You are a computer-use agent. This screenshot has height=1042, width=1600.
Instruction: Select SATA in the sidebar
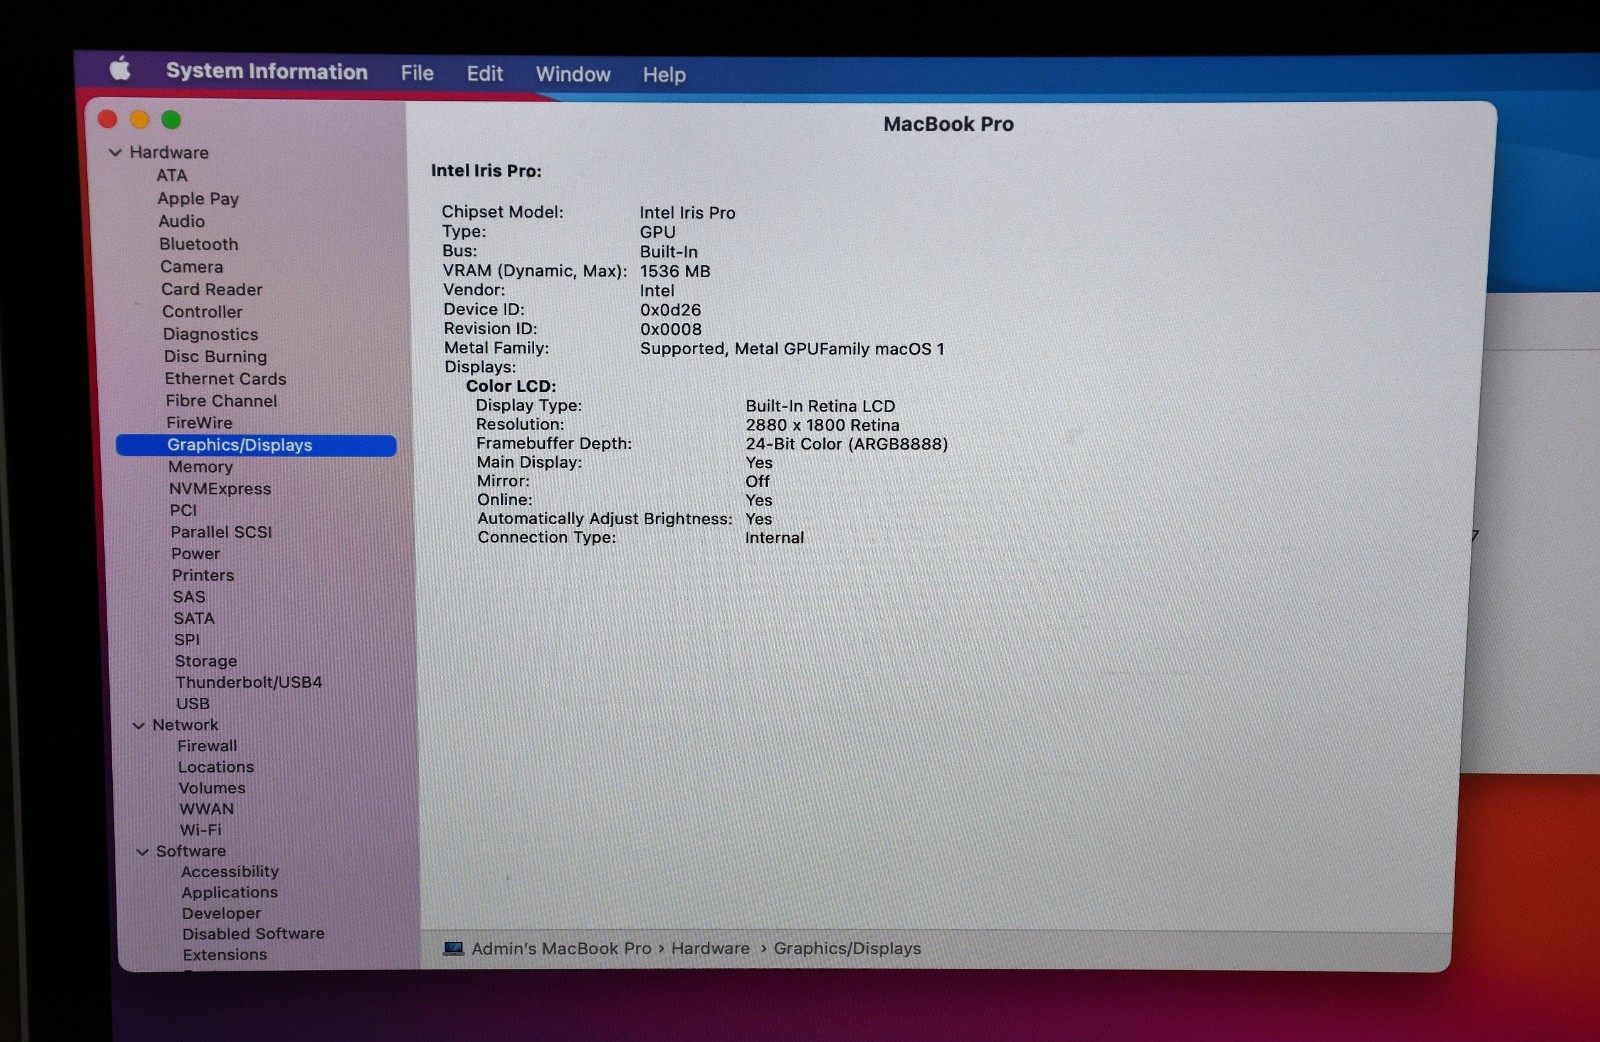[x=194, y=618]
